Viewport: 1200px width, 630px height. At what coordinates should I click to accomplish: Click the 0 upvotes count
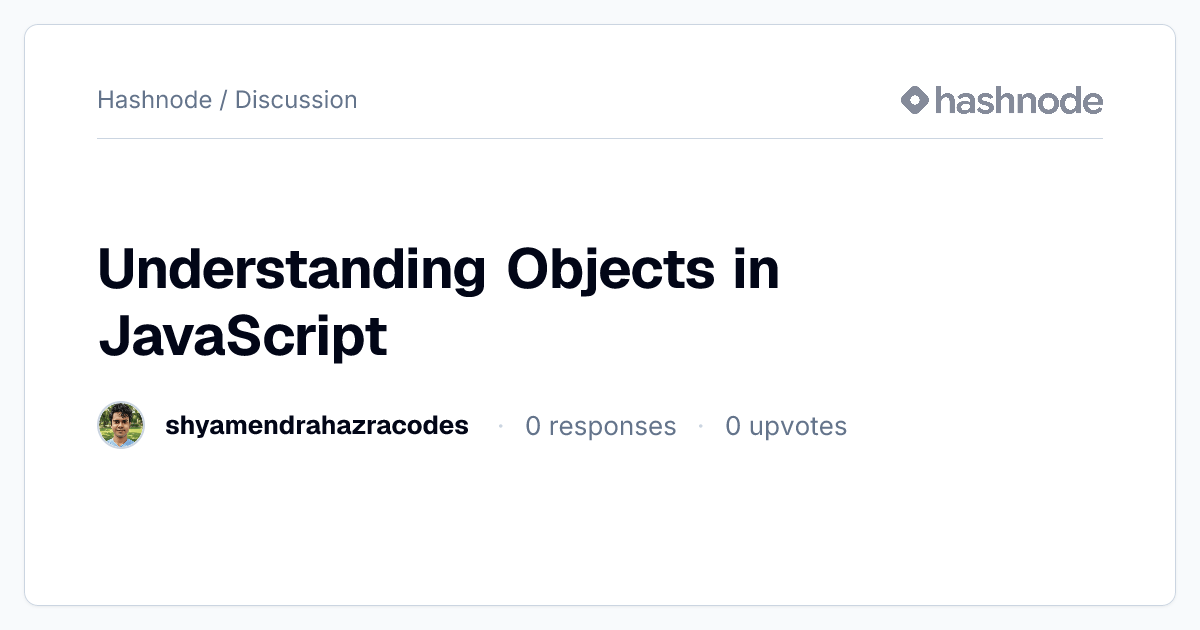(x=786, y=427)
